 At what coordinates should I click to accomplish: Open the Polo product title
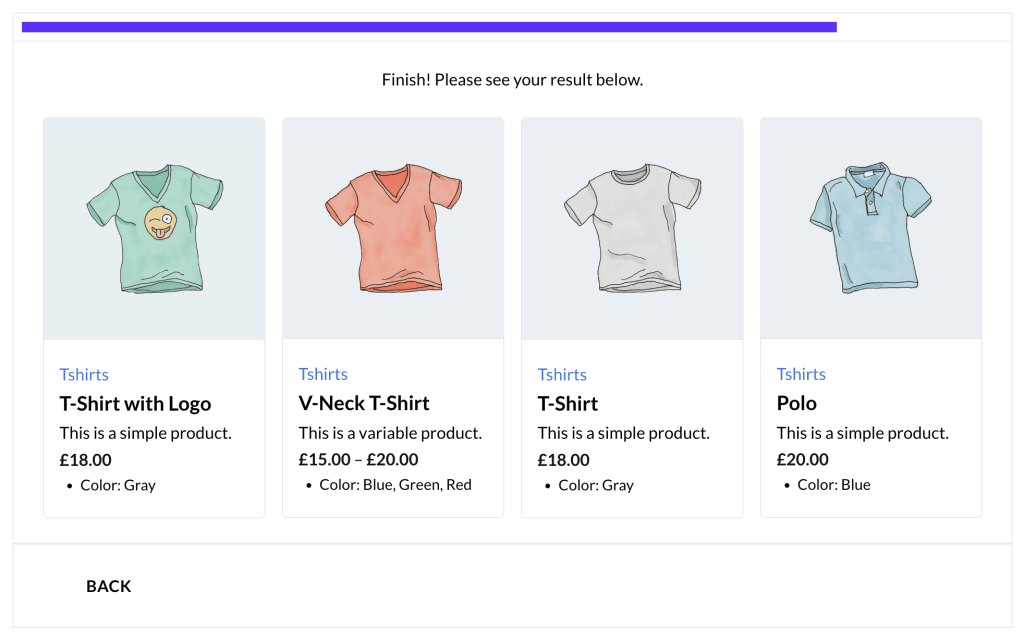[797, 403]
